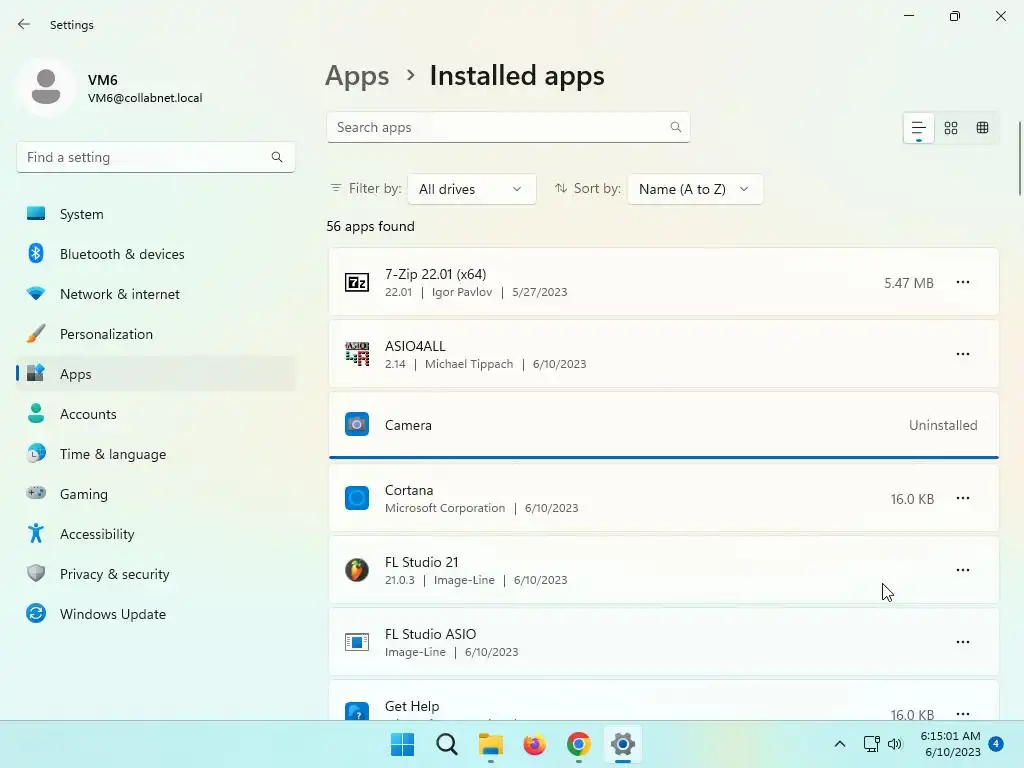Open more options for Cortana

(x=963, y=498)
